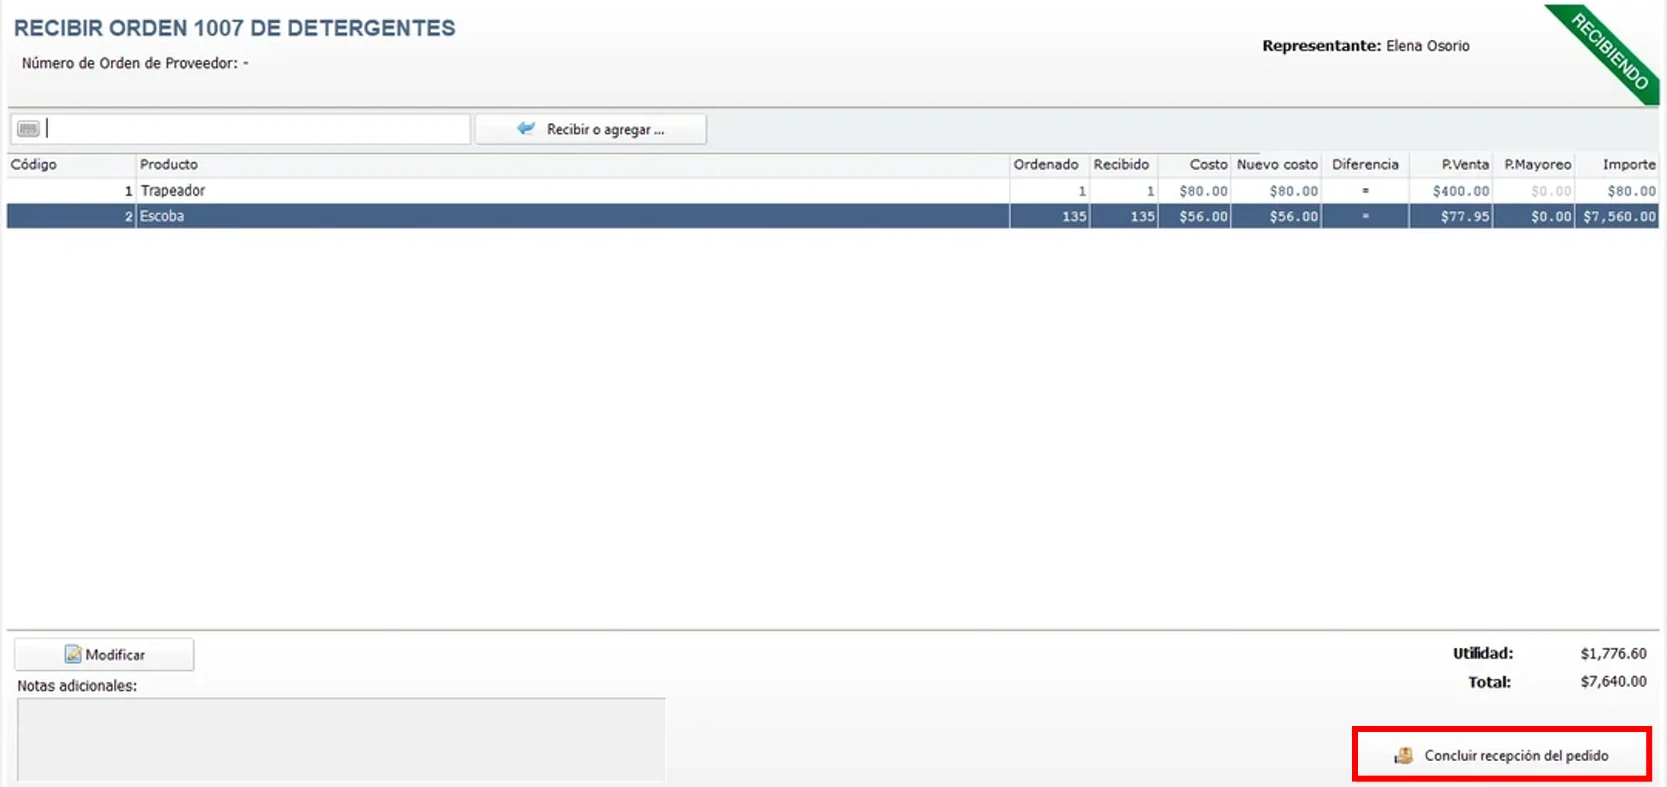This screenshot has width=1667, height=787.
Task: Click the Diferencia column header
Action: tap(1365, 164)
